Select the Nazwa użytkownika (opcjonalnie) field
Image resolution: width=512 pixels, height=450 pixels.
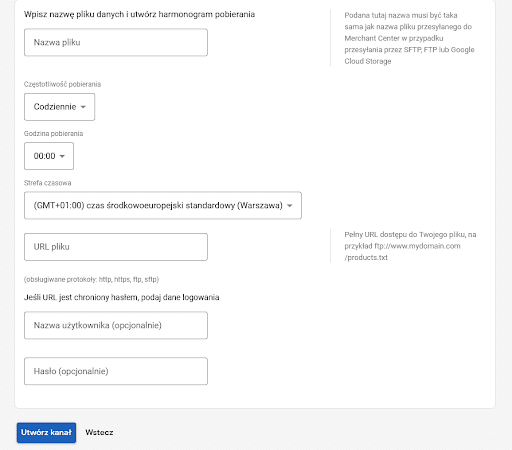point(116,325)
